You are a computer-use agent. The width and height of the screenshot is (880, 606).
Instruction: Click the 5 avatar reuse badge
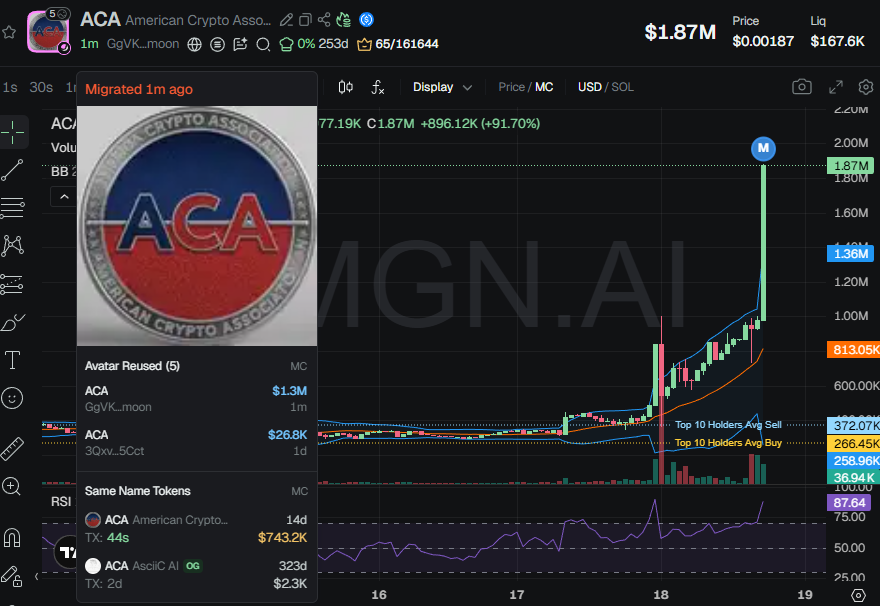coord(58,13)
